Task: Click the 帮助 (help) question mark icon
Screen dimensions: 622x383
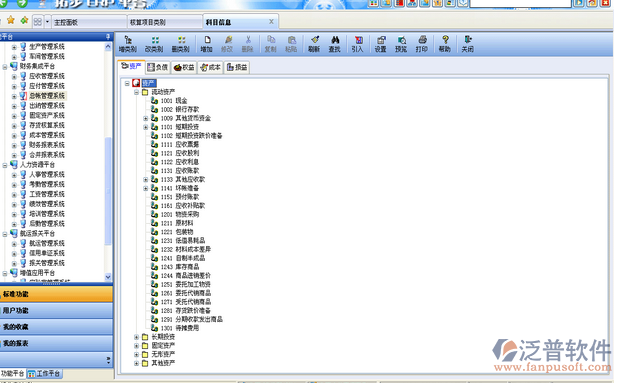Action: 445,44
